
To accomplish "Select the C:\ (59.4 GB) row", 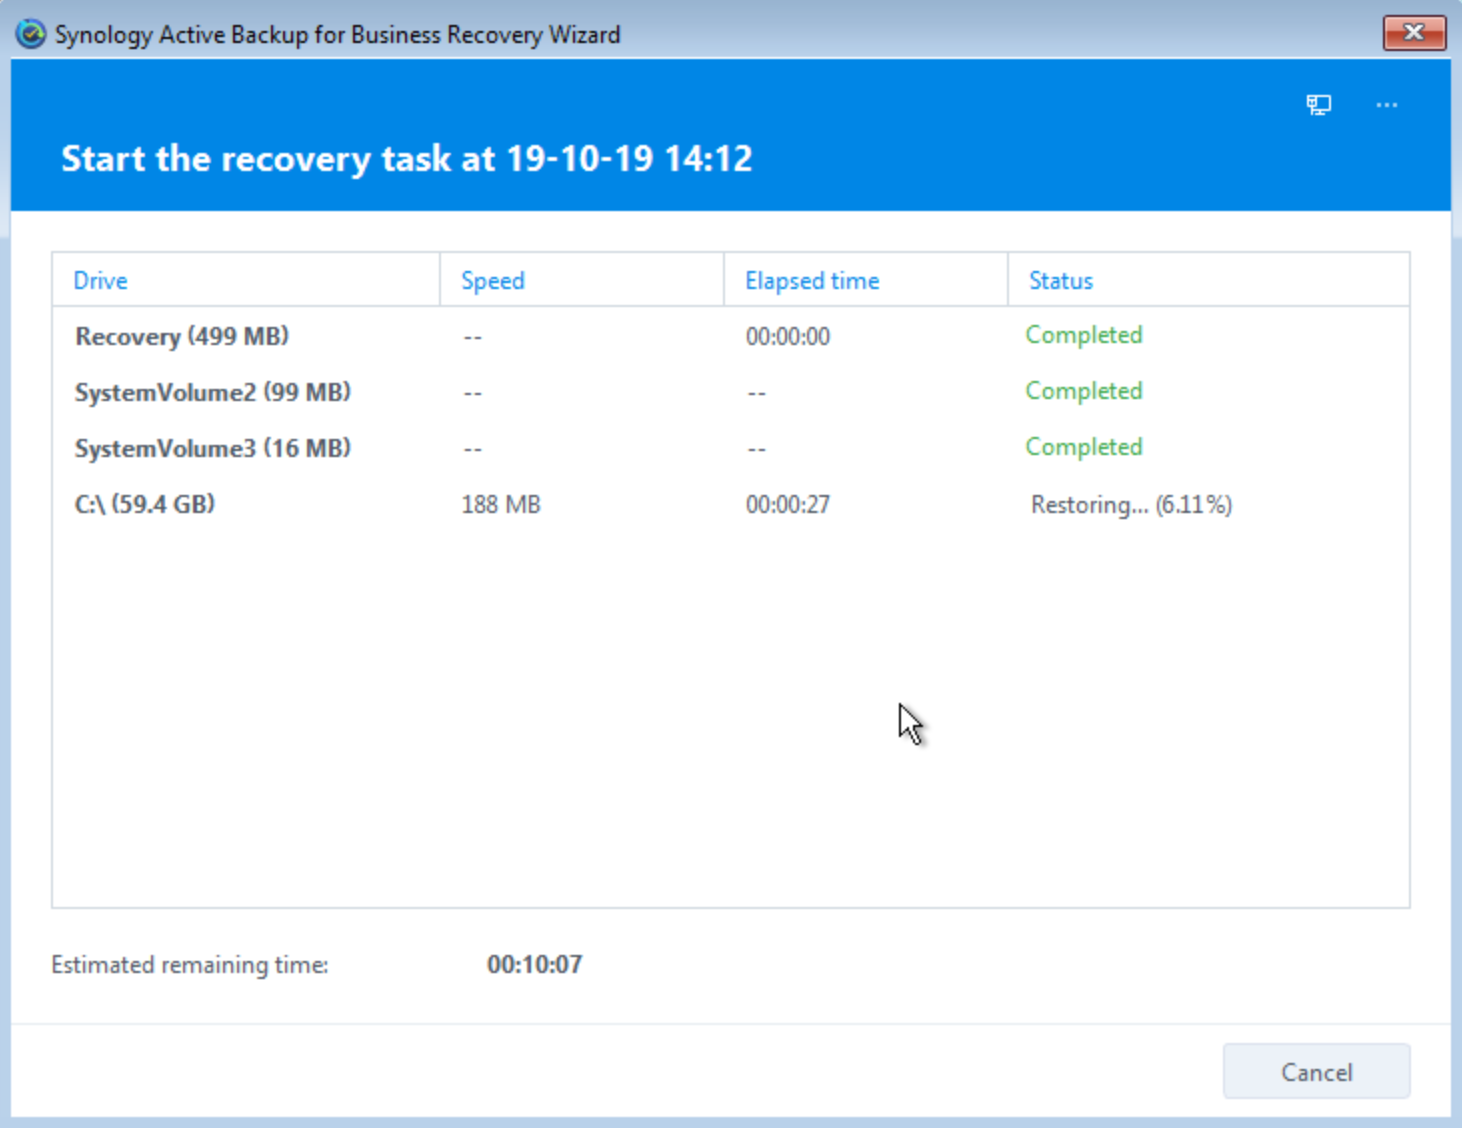I will [731, 504].
